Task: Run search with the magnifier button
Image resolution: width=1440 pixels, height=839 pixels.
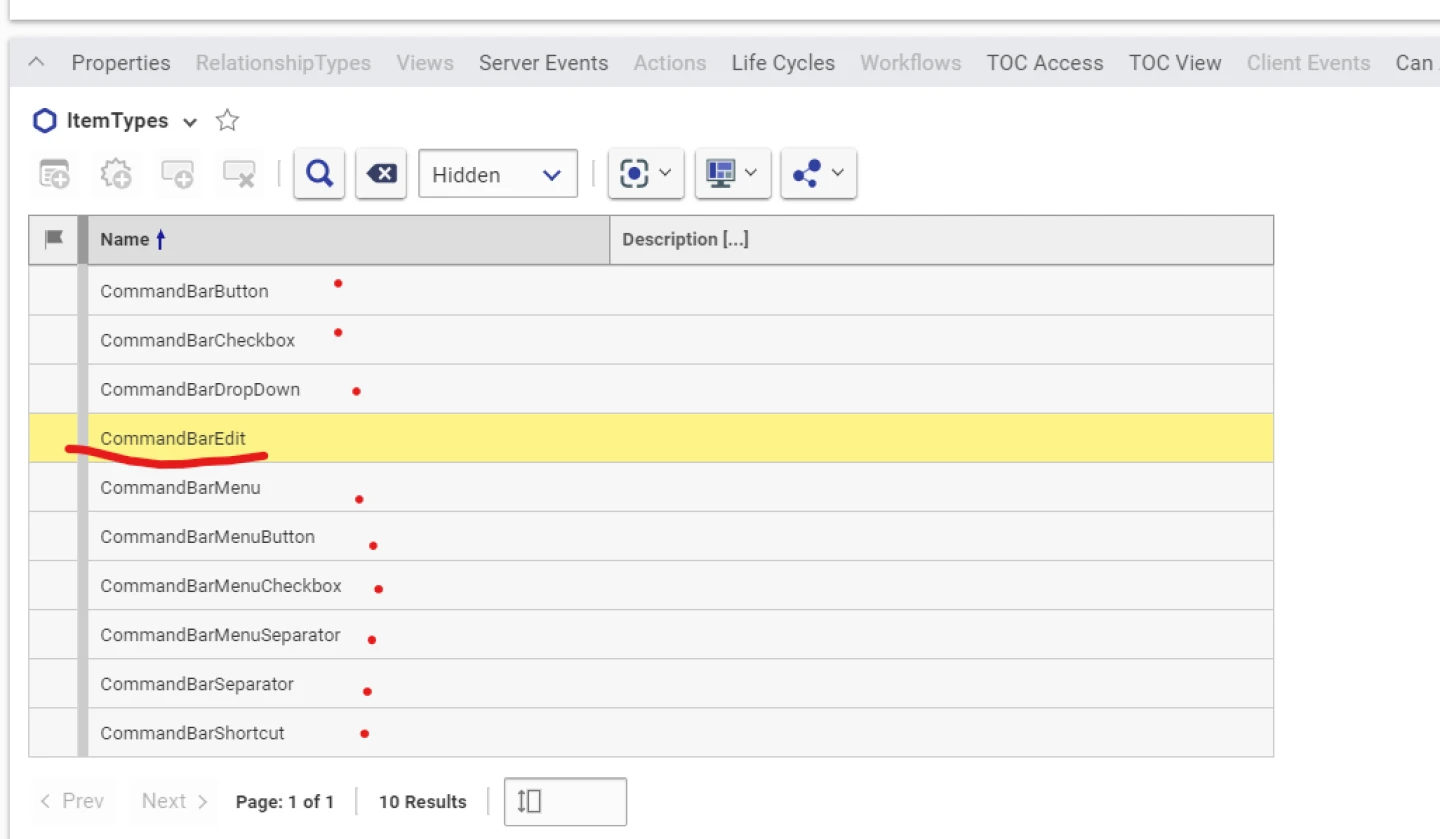Action: [x=319, y=174]
